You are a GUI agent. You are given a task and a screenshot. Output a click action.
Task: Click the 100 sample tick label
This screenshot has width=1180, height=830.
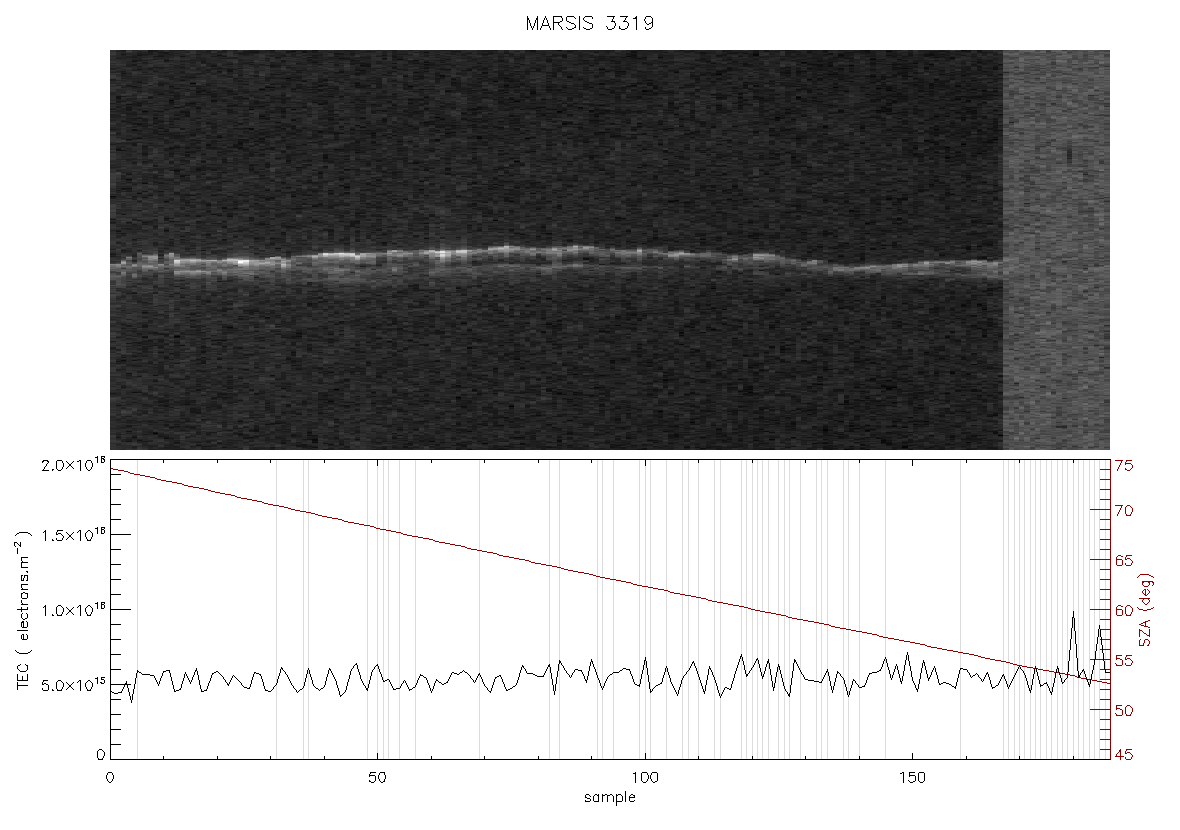pyautogui.click(x=645, y=777)
